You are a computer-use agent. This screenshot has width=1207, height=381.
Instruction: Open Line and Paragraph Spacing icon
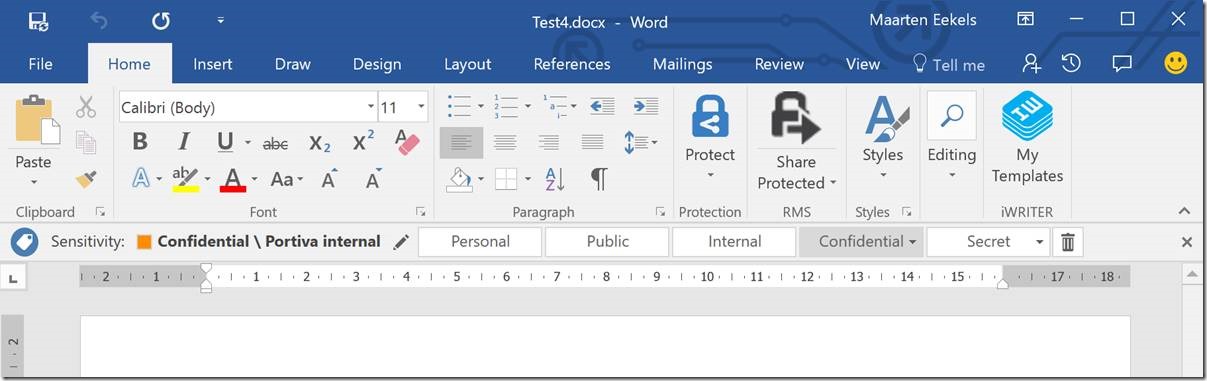(636, 142)
